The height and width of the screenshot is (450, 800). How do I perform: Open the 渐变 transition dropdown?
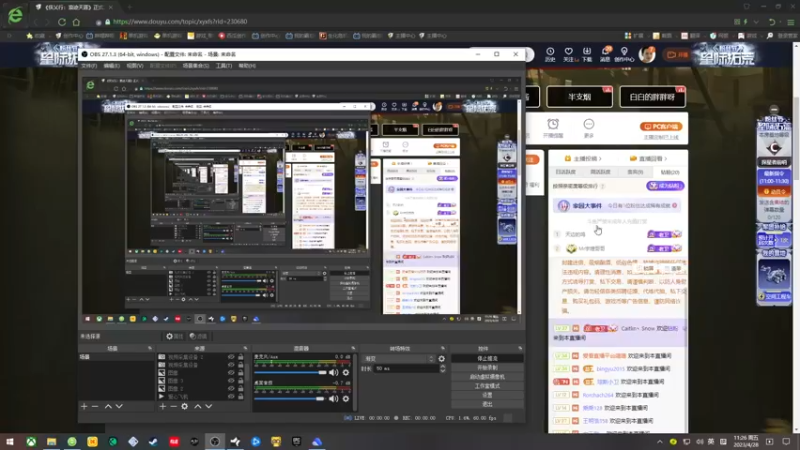click(398, 359)
